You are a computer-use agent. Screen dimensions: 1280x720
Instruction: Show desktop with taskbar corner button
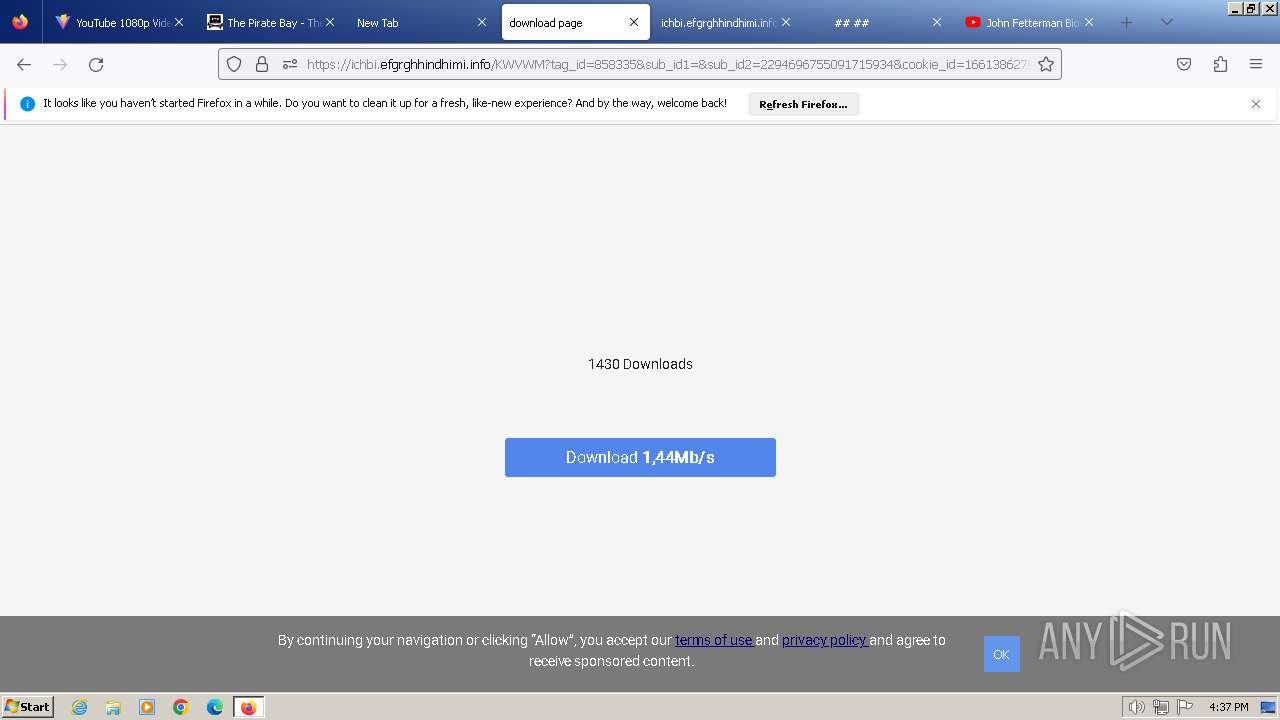coord(1270,707)
